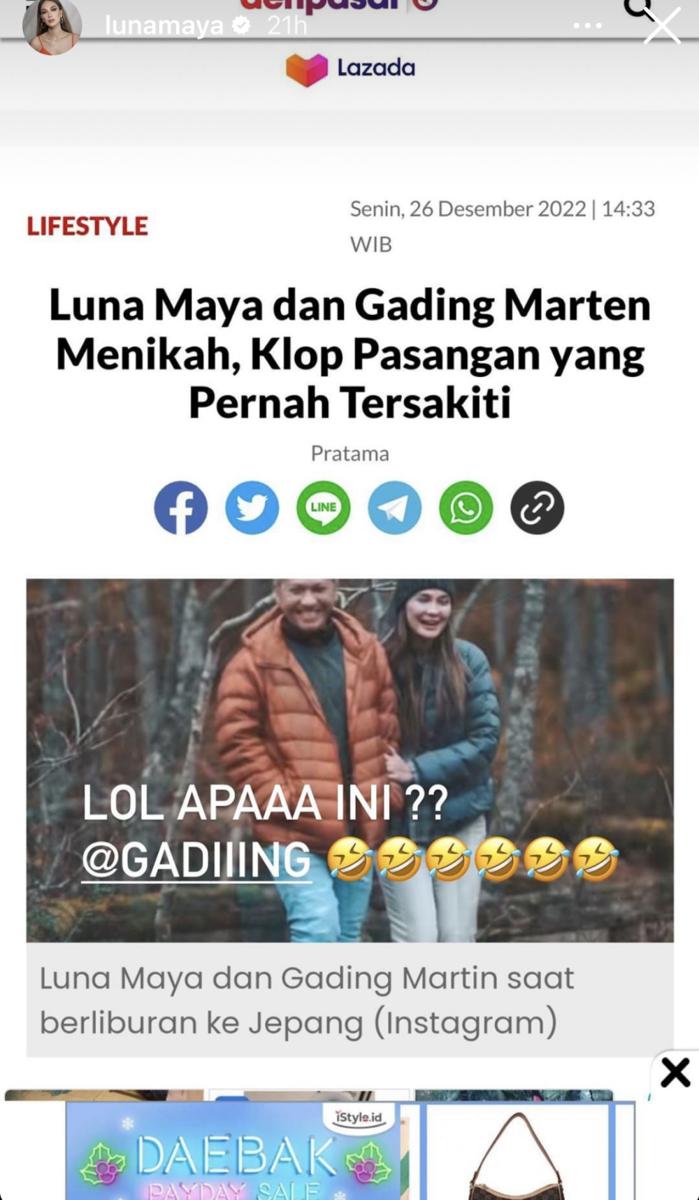Tap the article headline about Luna Maya

(x=350, y=354)
